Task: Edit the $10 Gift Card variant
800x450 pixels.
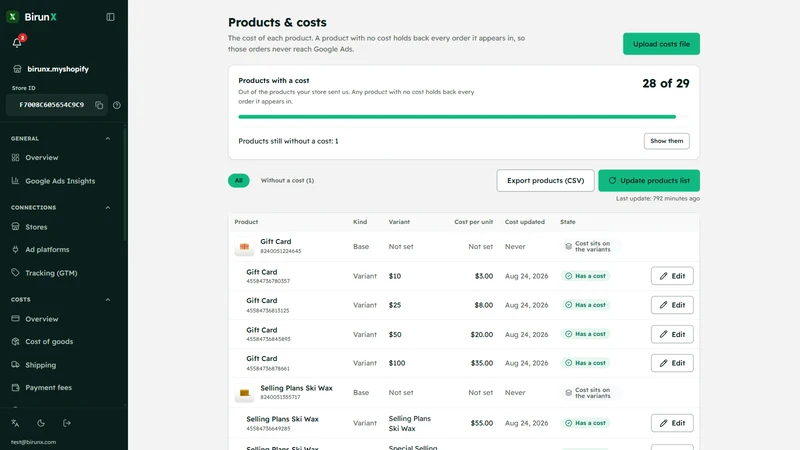Action: (672, 276)
